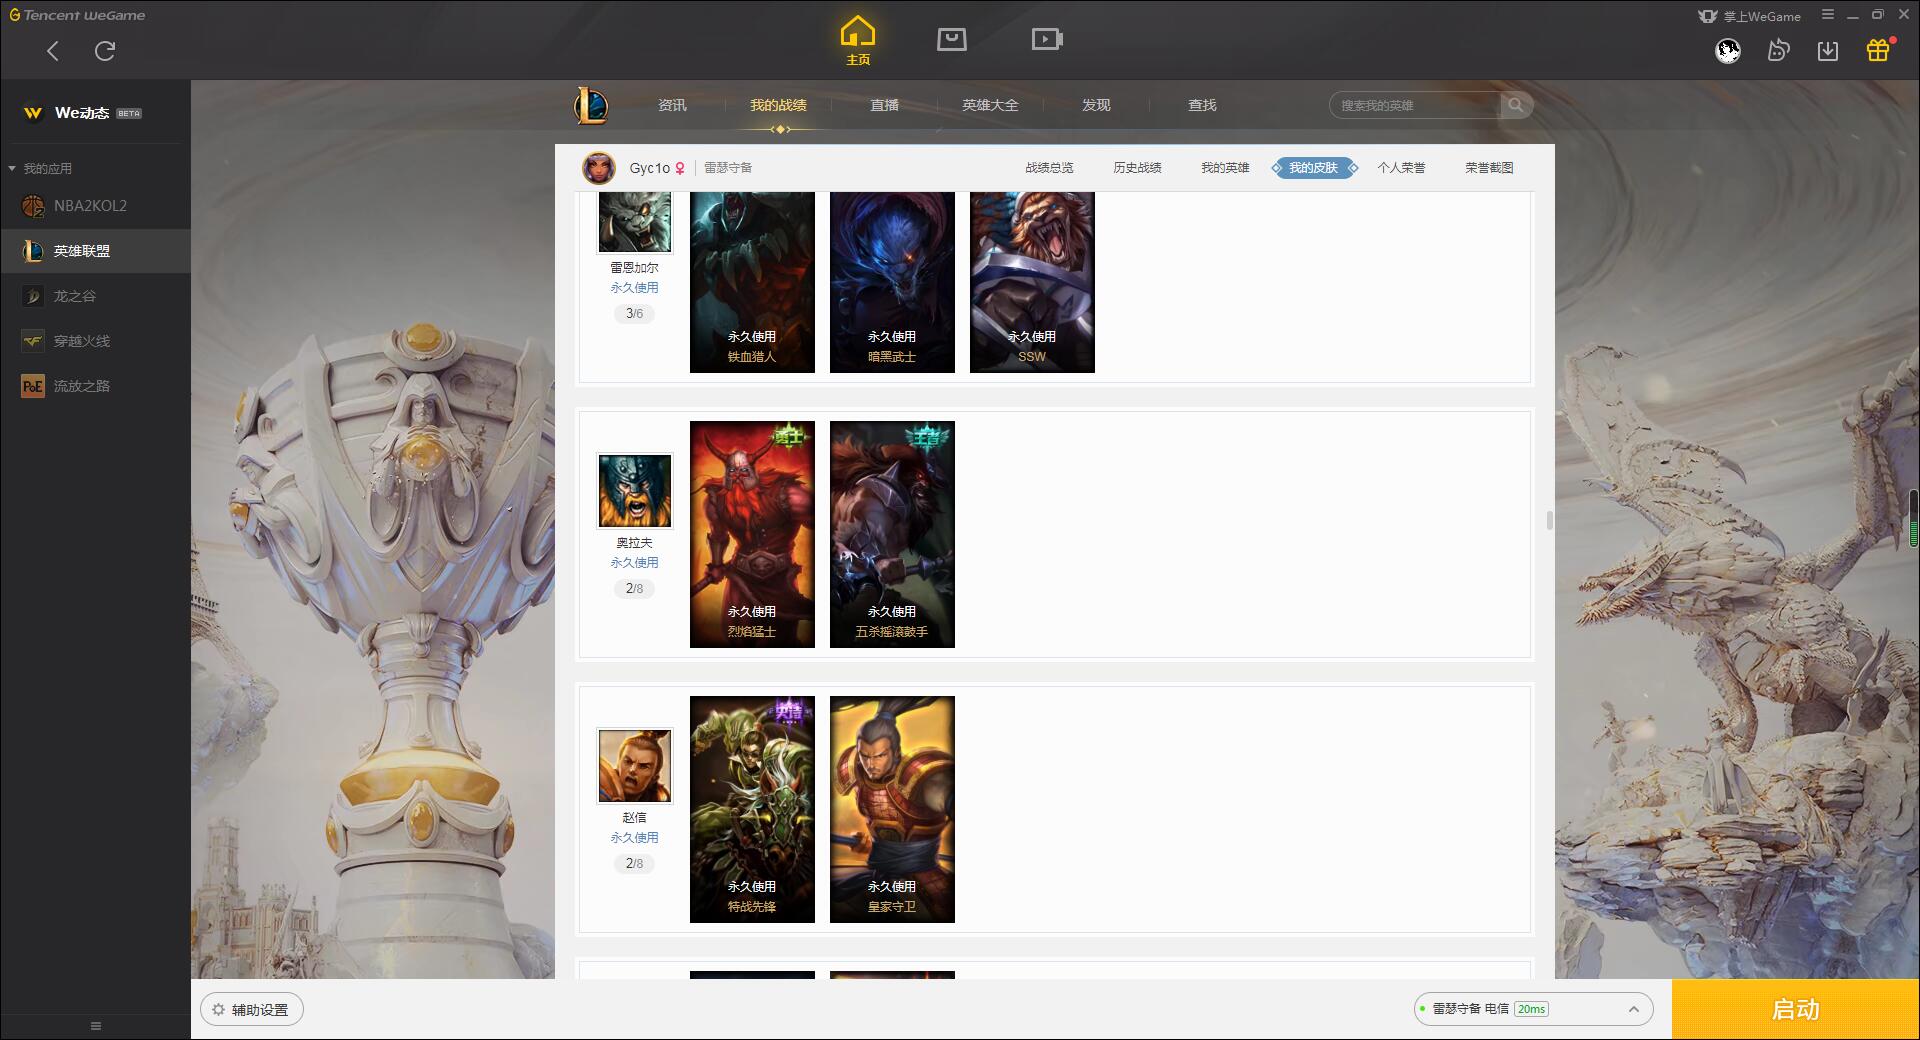Click the 铁血猎人 skin card
The image size is (1920, 1040).
point(752,282)
